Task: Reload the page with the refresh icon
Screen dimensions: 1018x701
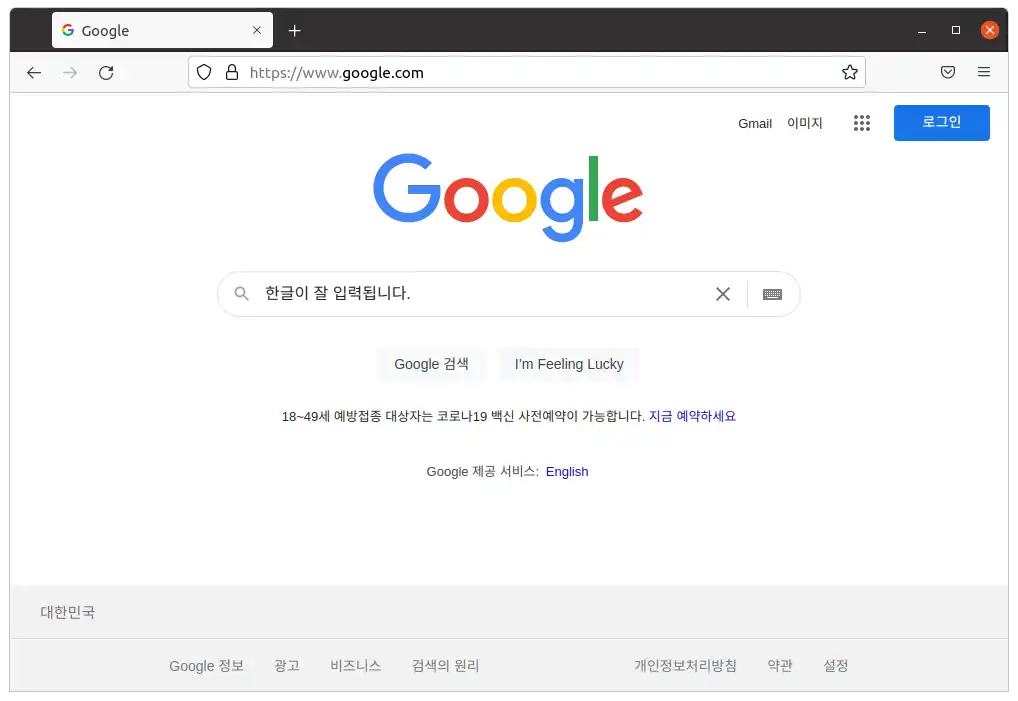Action: pyautogui.click(x=106, y=73)
